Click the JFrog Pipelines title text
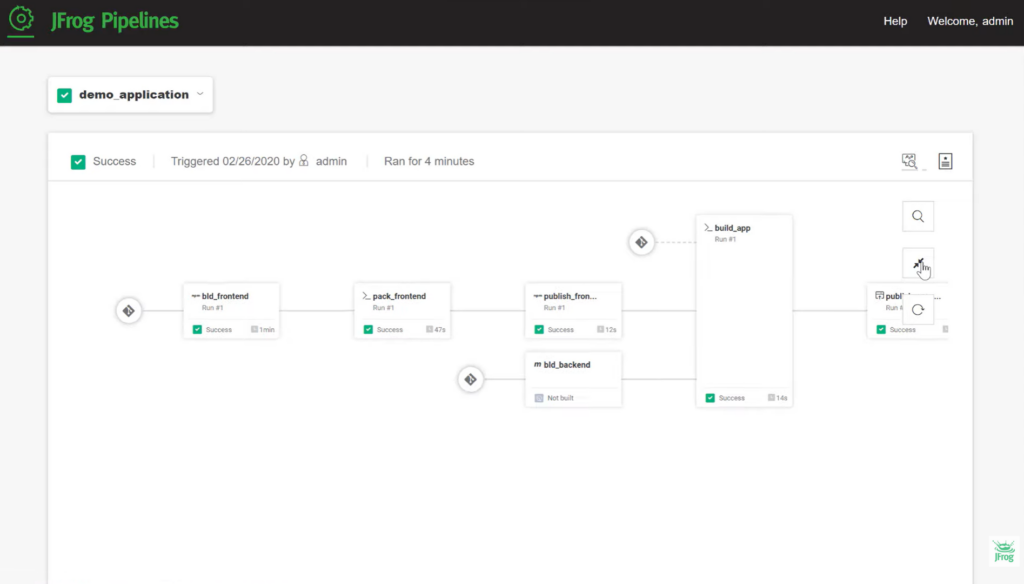Image resolution: width=1024 pixels, height=584 pixels. (x=115, y=21)
